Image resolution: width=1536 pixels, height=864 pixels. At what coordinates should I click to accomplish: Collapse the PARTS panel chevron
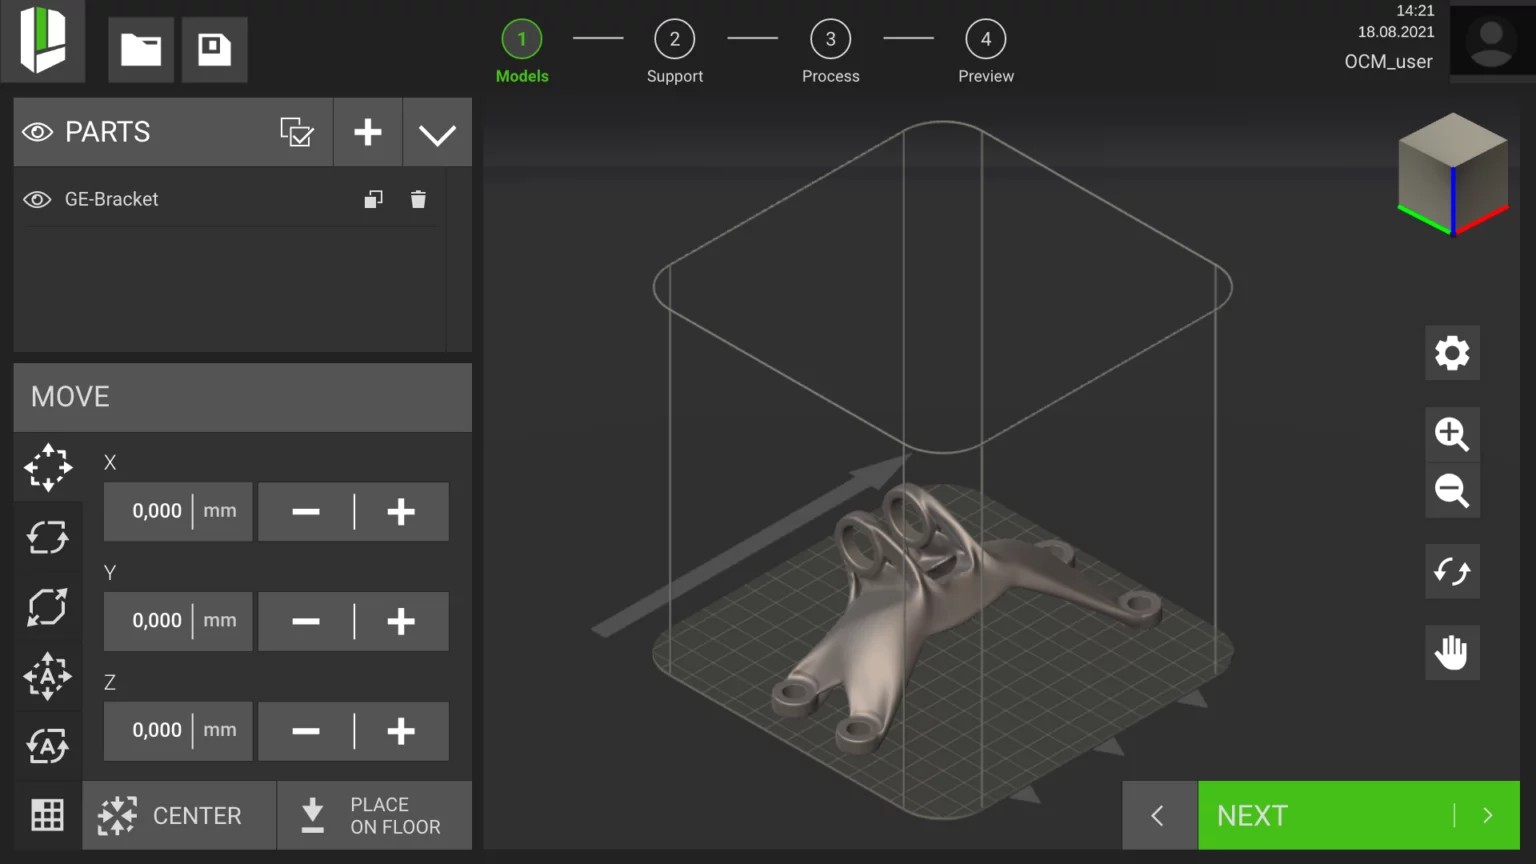pos(437,133)
